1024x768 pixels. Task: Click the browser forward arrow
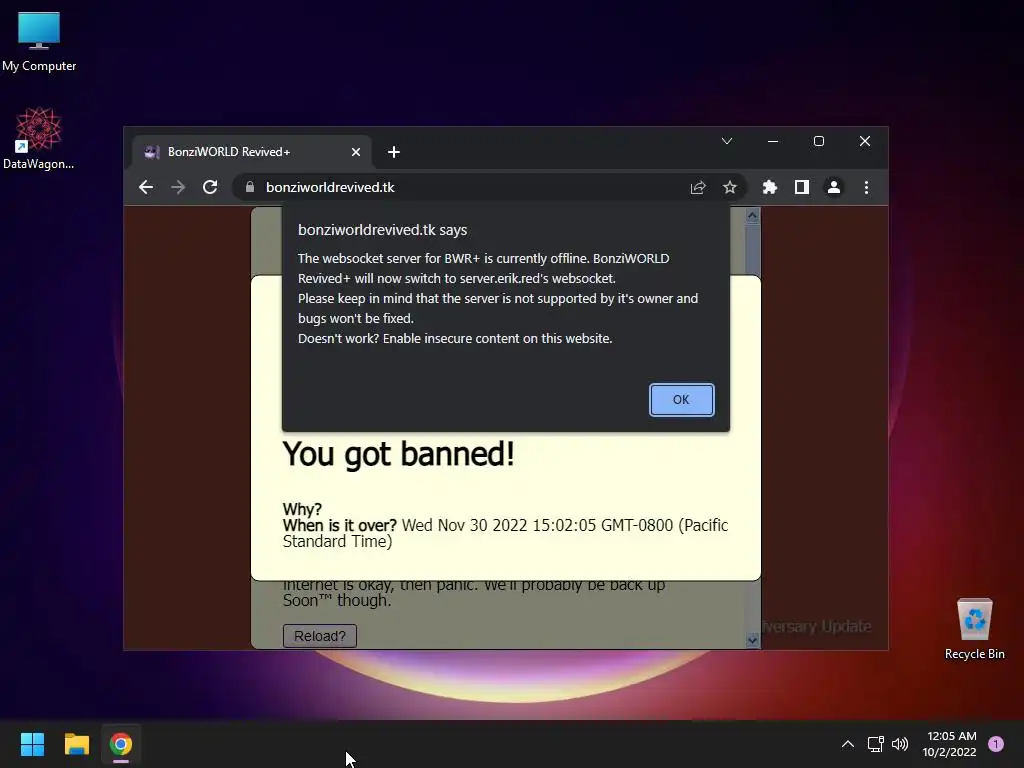(x=178, y=187)
